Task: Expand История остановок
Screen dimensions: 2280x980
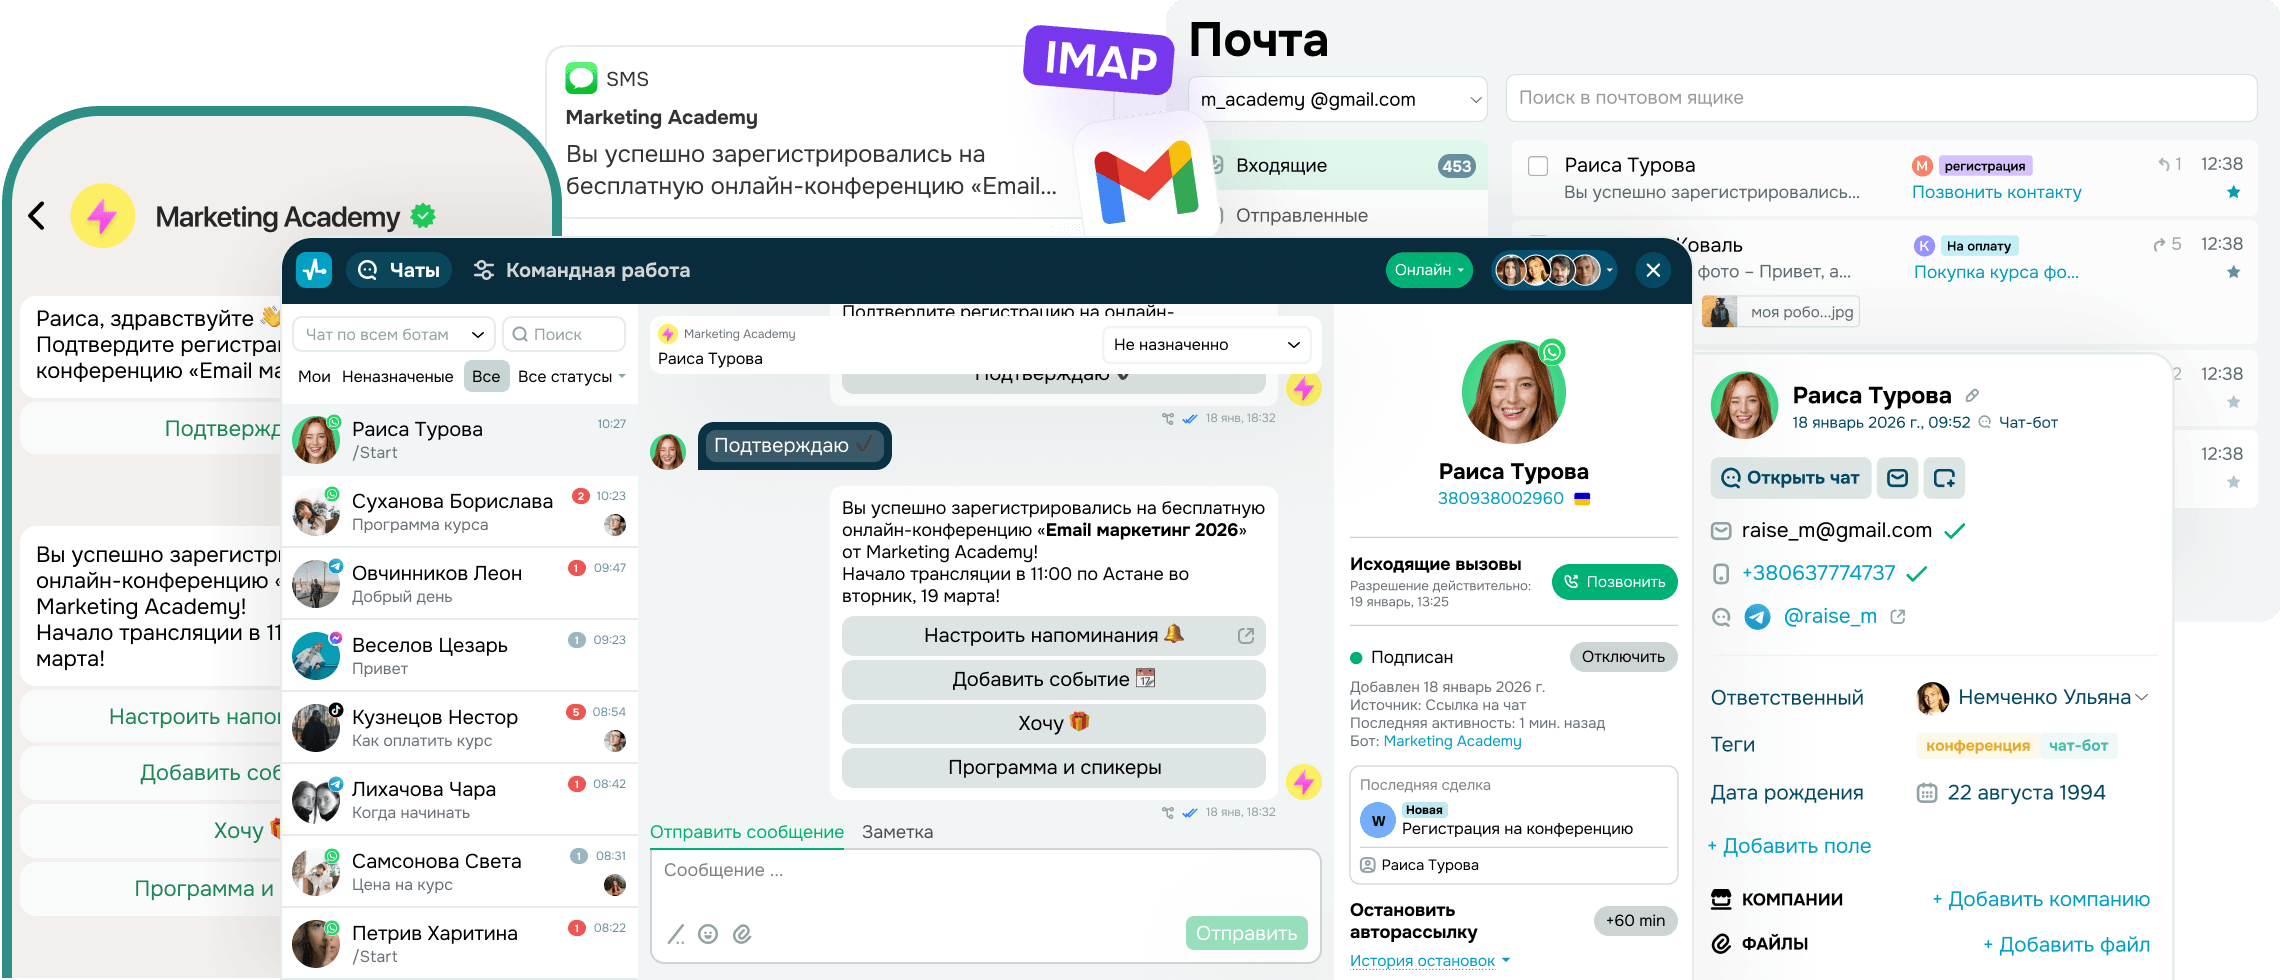Action: pyautogui.click(x=1430, y=961)
